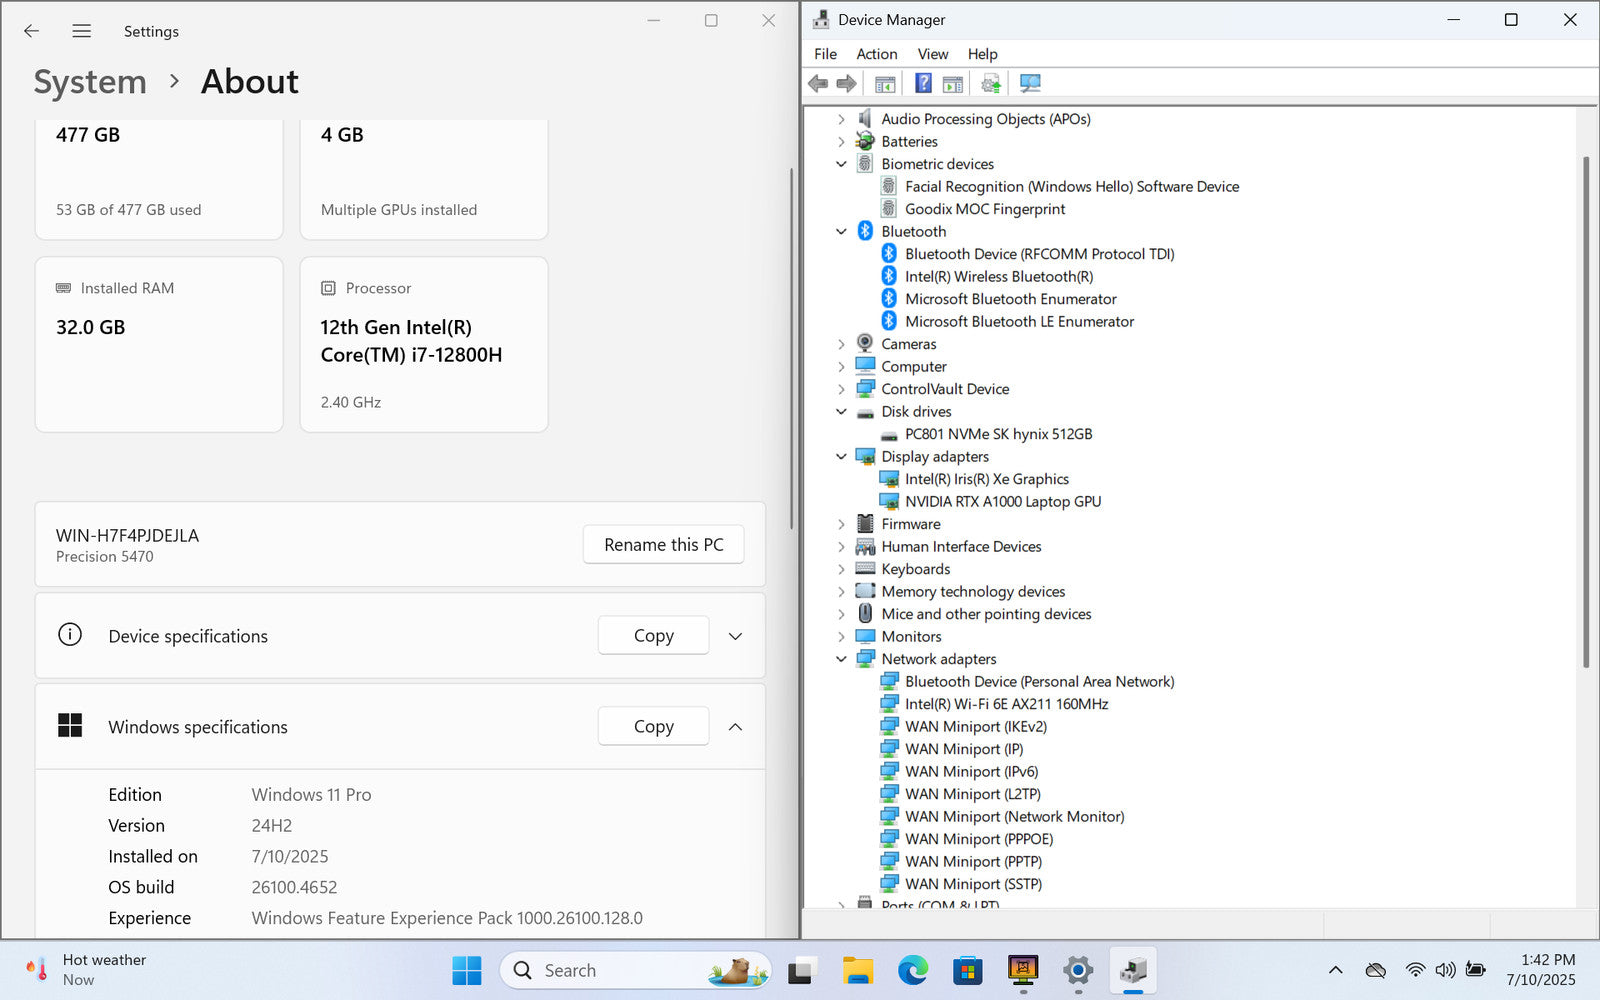Copy the Device specifications
The image size is (1600, 1000).
(653, 636)
